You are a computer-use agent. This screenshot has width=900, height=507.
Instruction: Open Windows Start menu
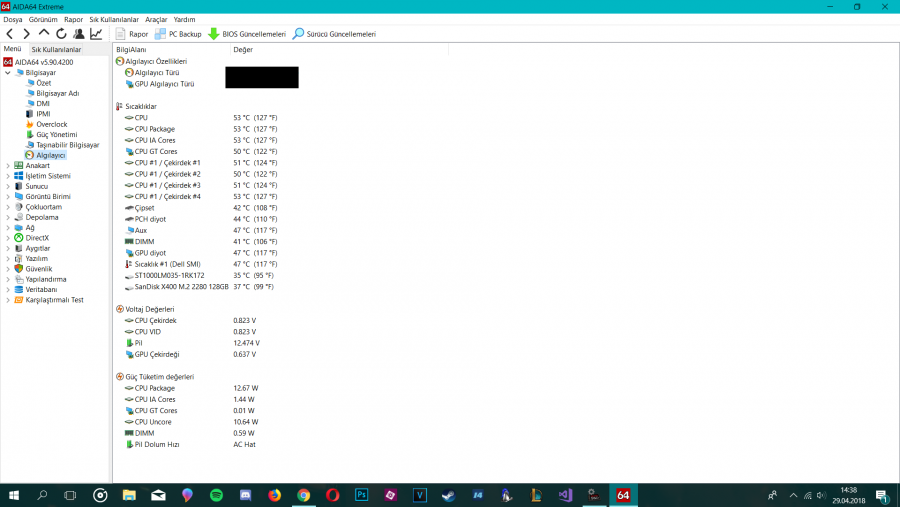[x=14, y=496]
